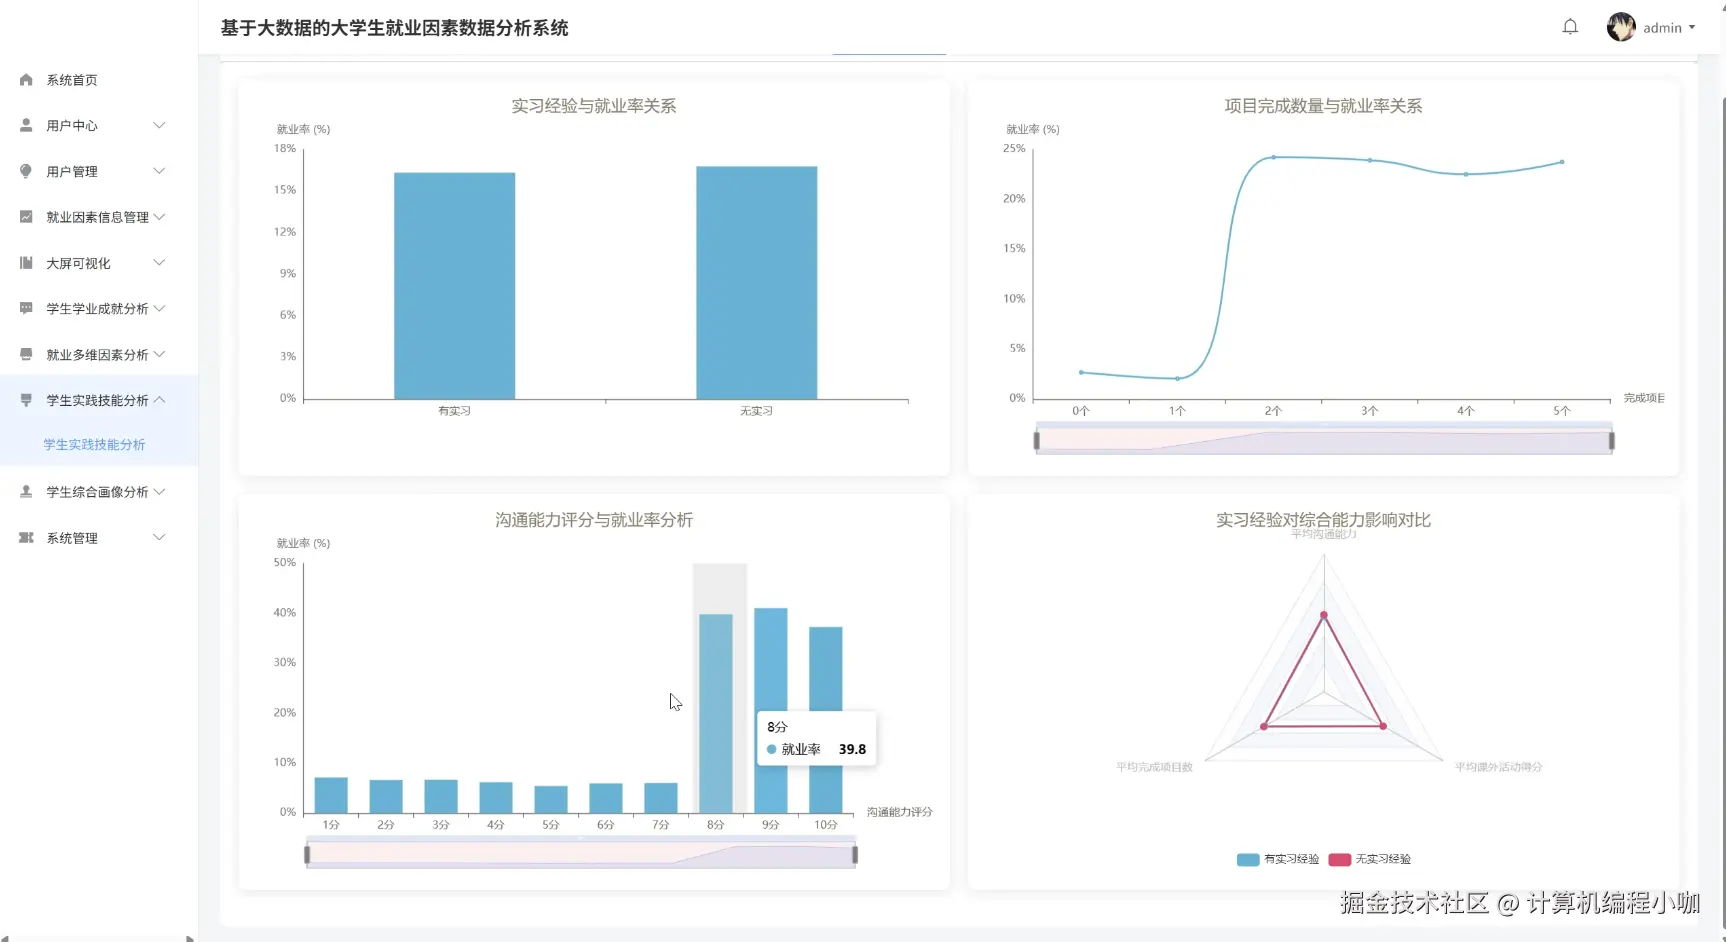Click the sidebar horizontal scrollbar right arrow
This screenshot has height=942, width=1726.
190,939
